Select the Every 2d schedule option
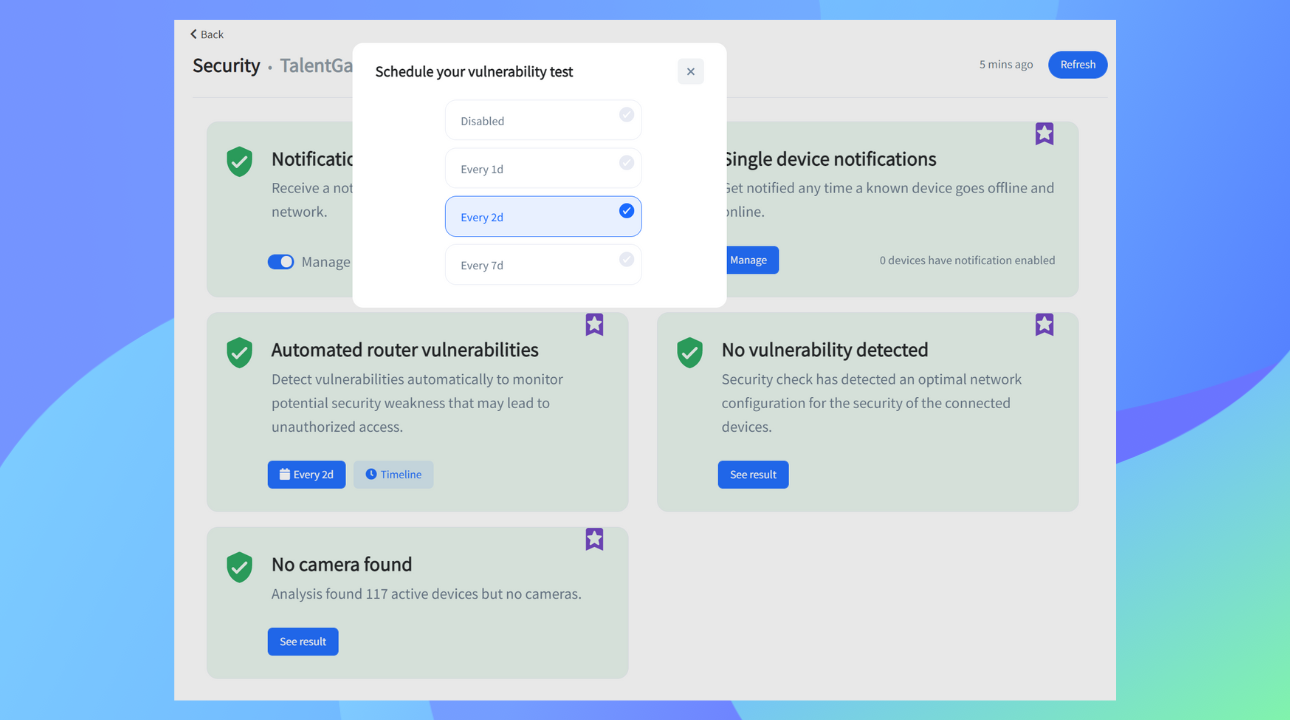This screenshot has width=1290, height=720. [x=543, y=216]
